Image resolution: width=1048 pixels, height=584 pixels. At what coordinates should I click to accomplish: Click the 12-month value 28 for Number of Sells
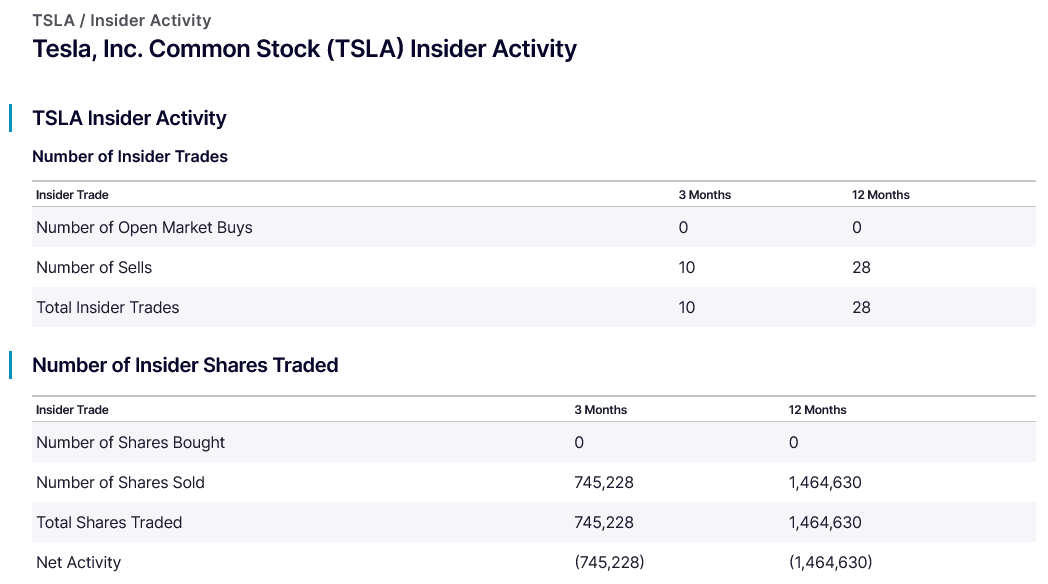861,267
